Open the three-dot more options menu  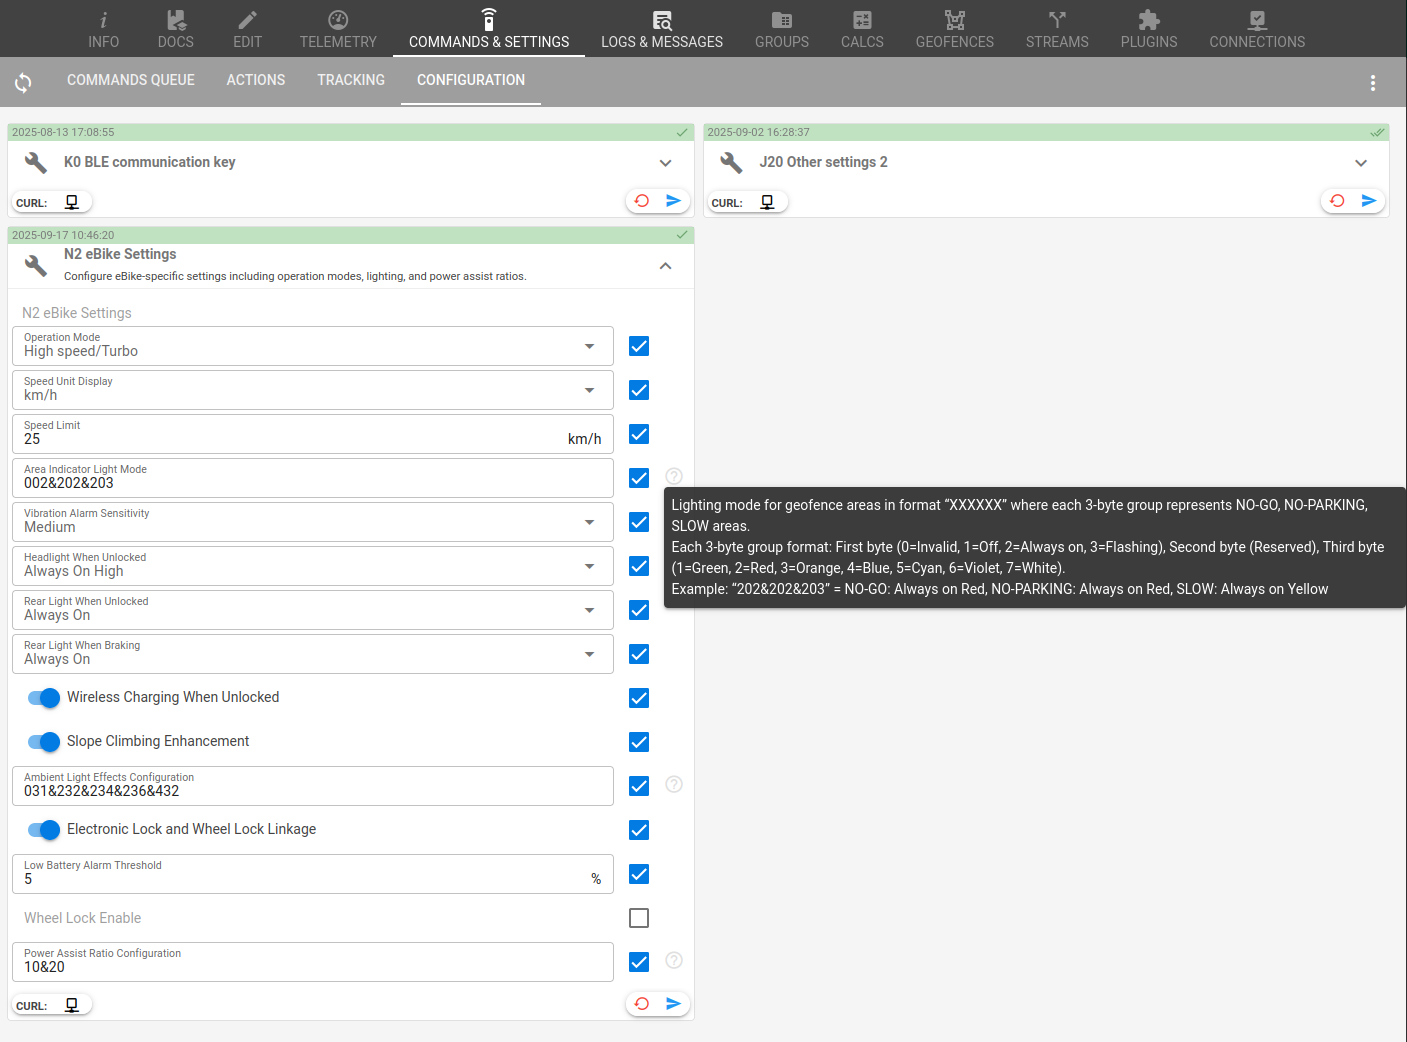1372,83
